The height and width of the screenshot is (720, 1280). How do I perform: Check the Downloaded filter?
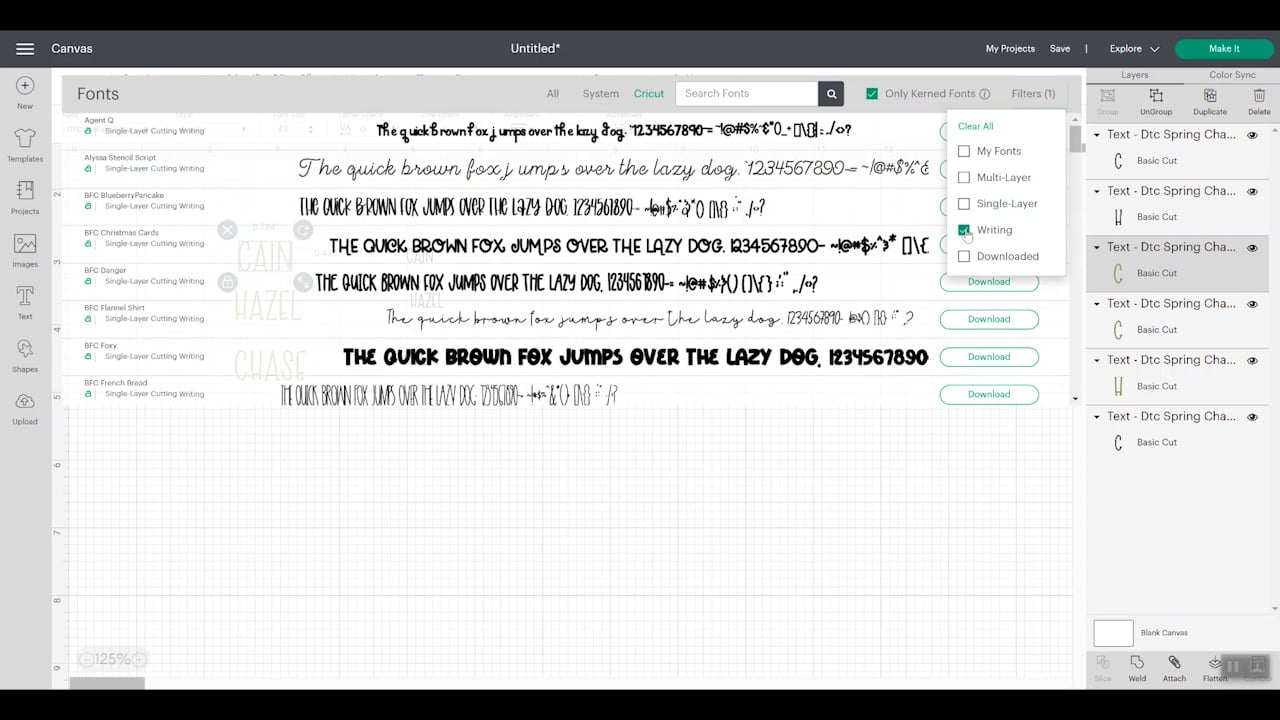point(964,256)
